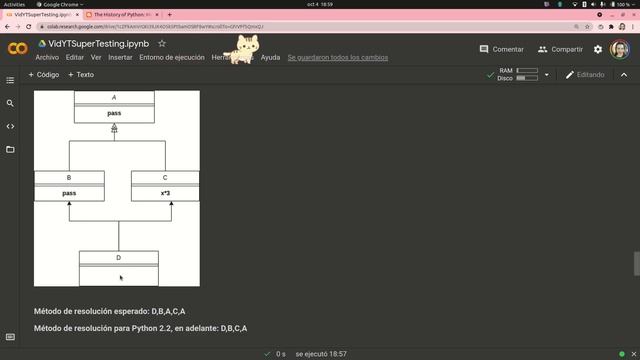
Task: Click Se guardaron todos los cambios link
Action: 338,58
